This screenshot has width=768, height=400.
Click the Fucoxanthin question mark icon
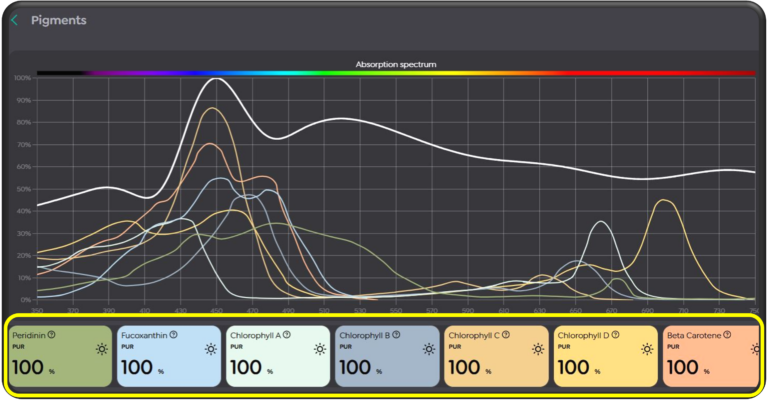pos(173,335)
